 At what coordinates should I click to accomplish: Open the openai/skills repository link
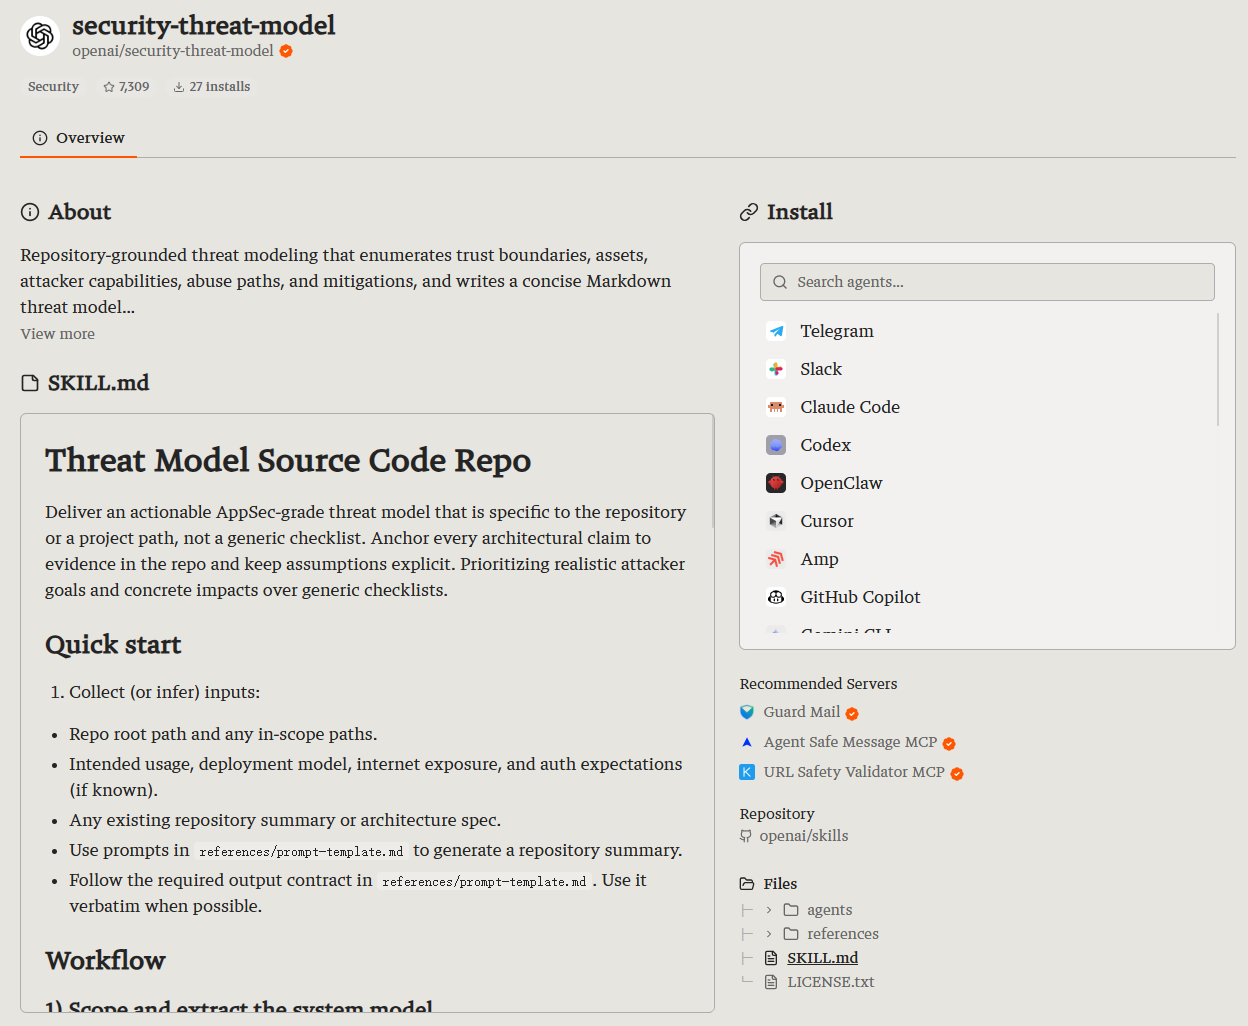pos(804,836)
